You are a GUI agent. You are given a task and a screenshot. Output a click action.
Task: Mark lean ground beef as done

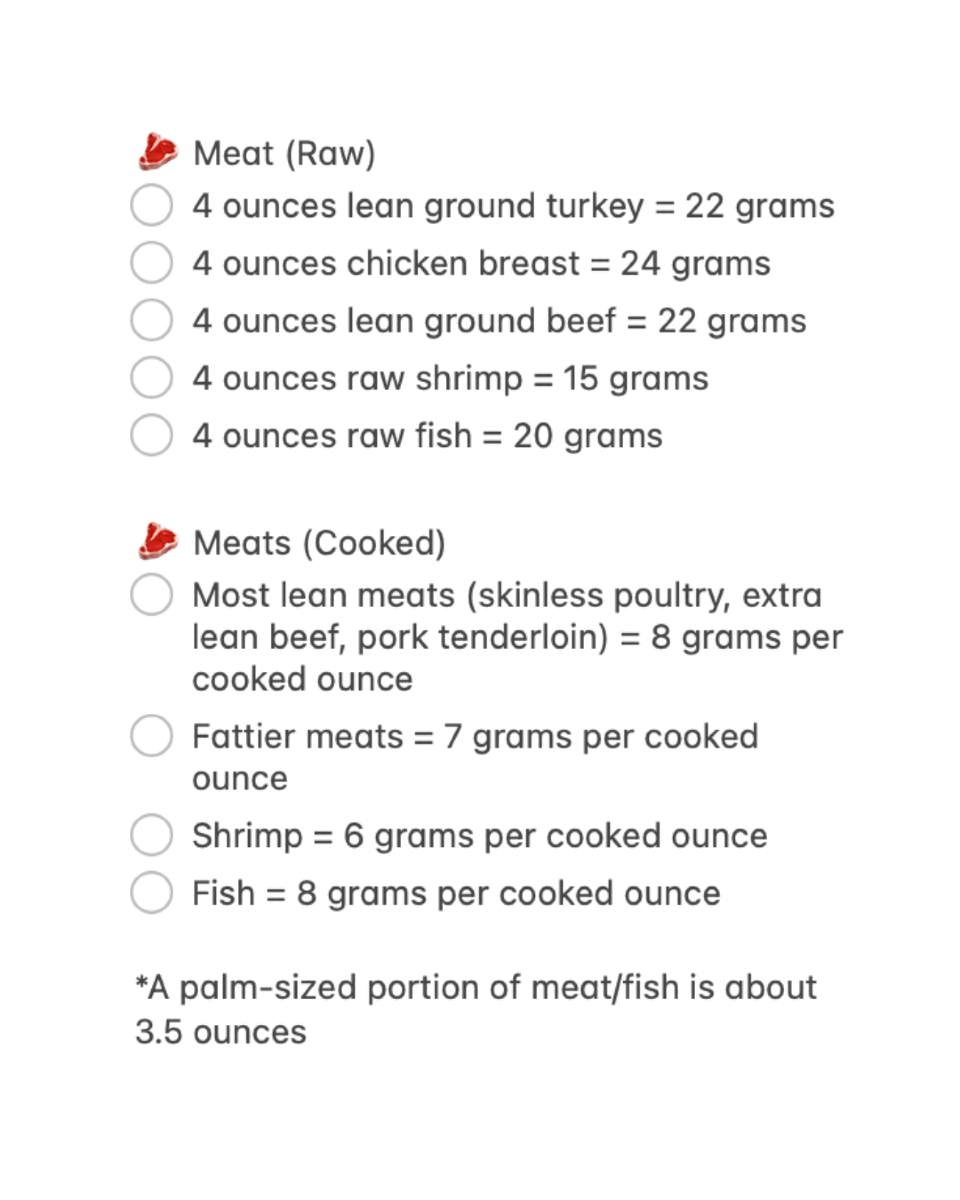152,321
